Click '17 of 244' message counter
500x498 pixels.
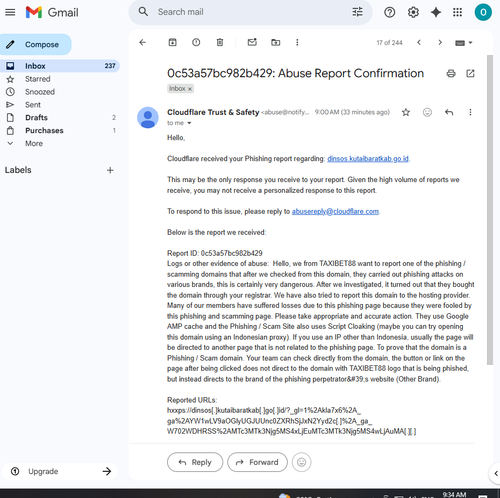(x=389, y=43)
